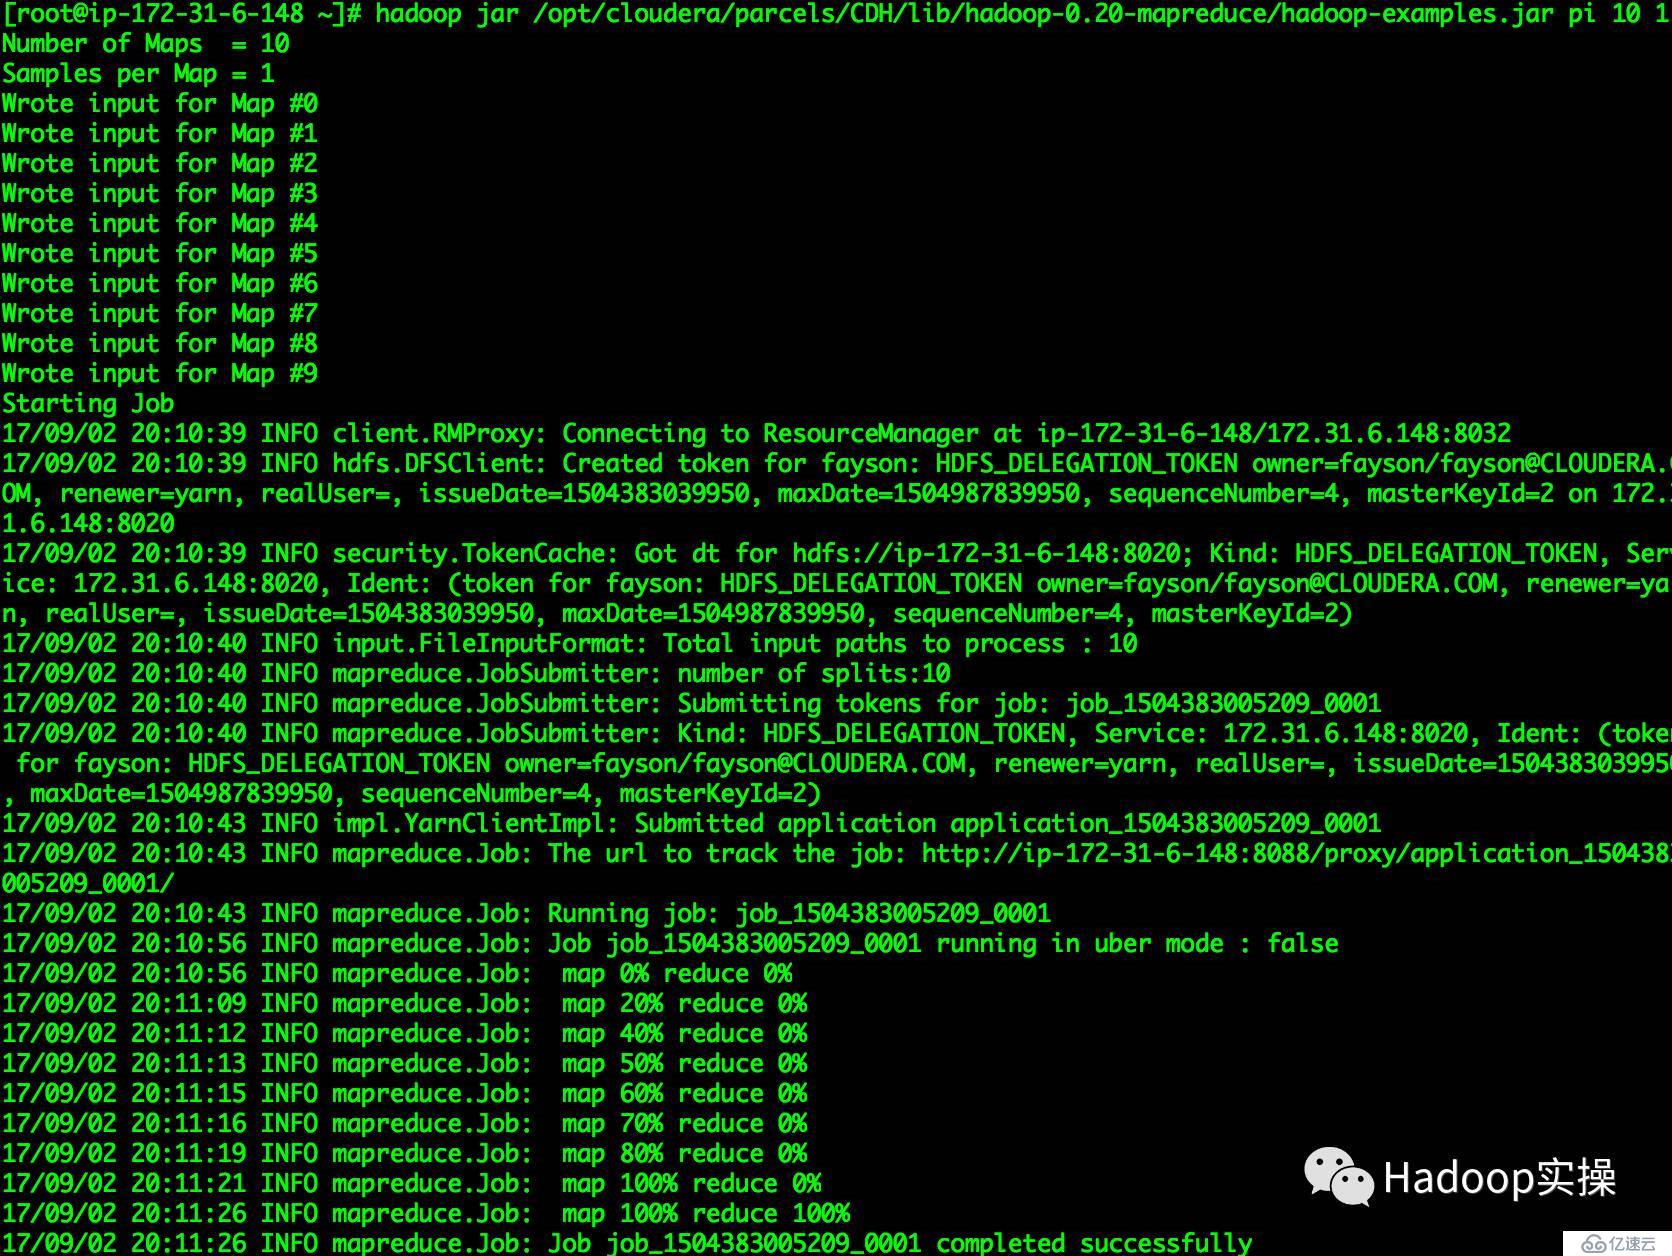1672x1256 pixels.
Task: Click the 'map 40% reduce 0%' line
Action: point(405,1034)
